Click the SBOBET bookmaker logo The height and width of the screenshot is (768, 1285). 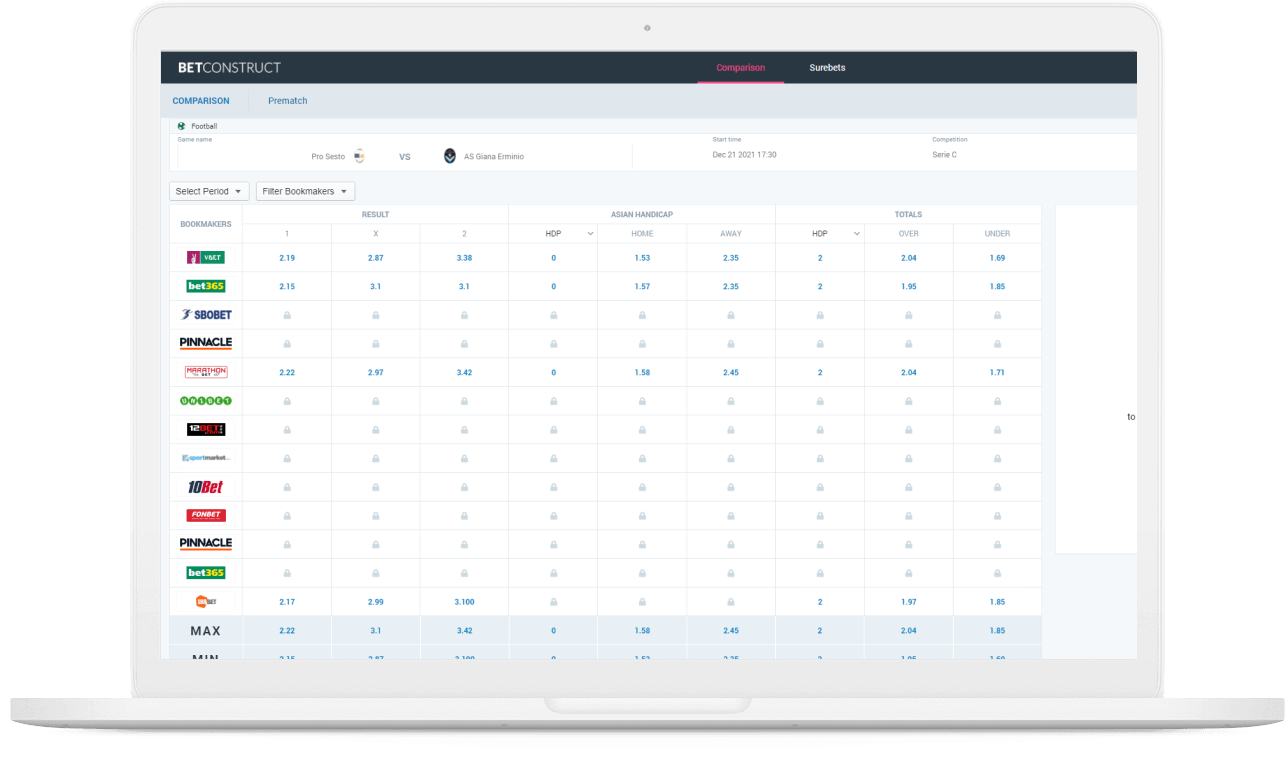click(x=206, y=315)
